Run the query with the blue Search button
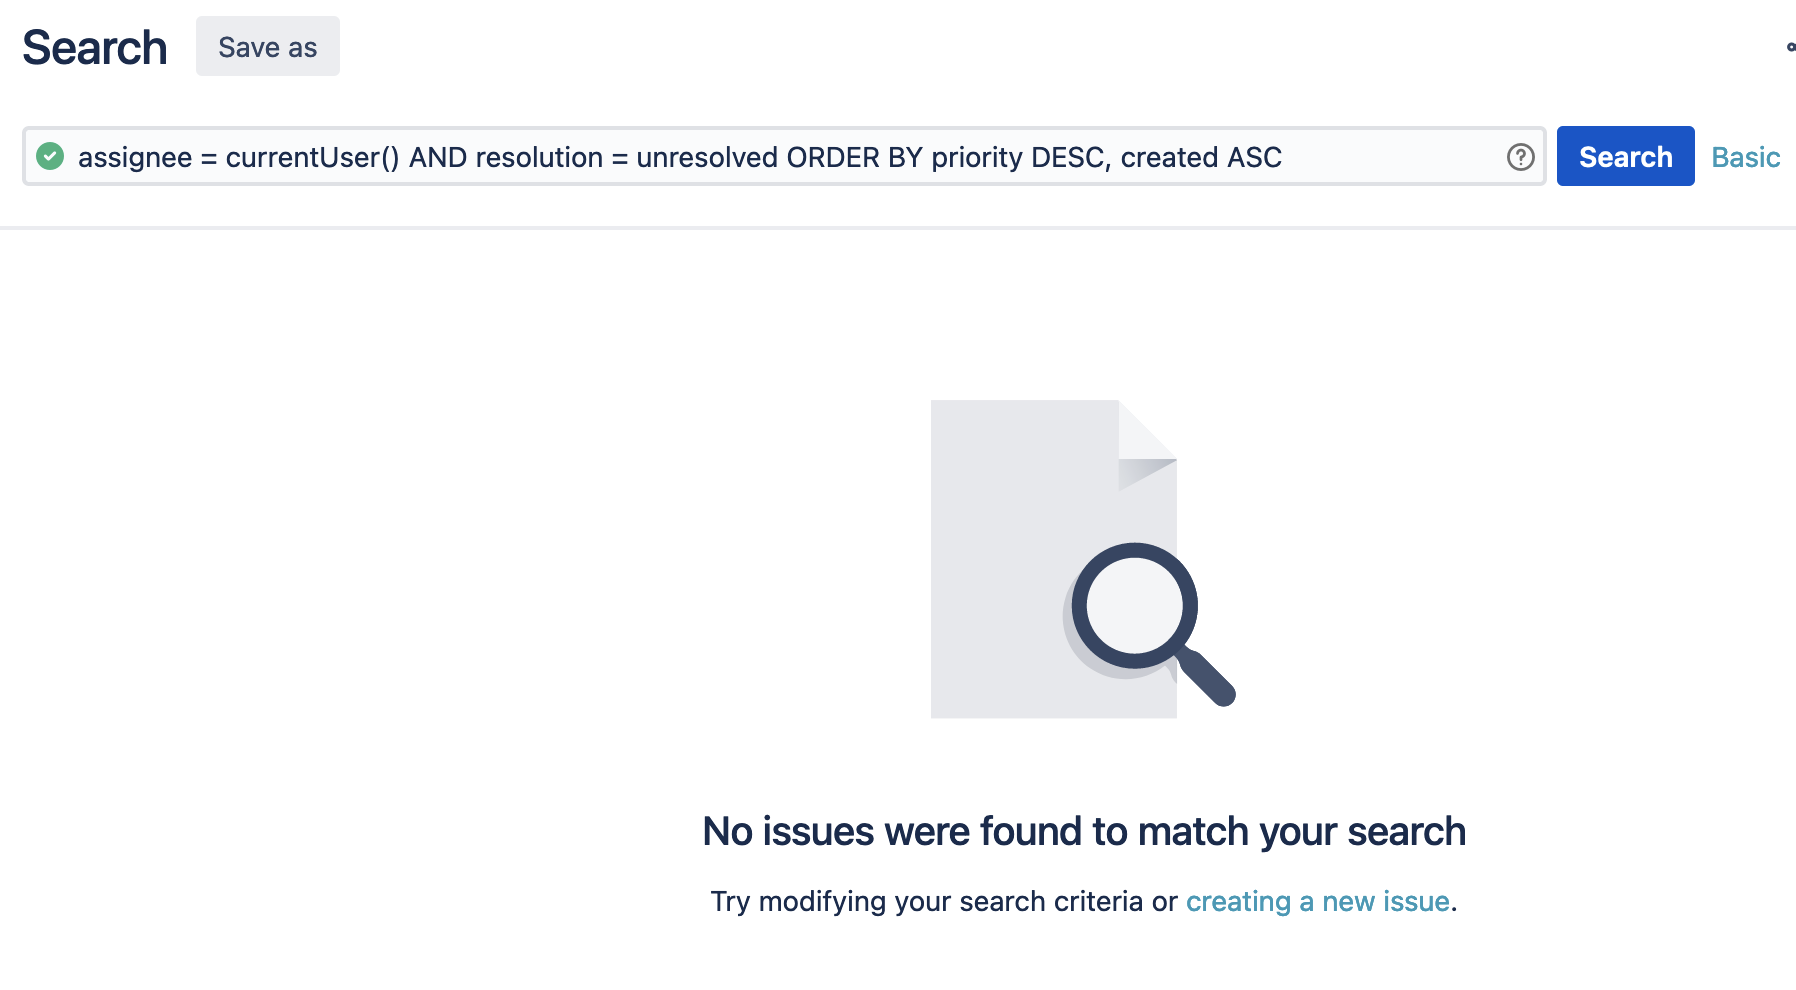Viewport: 1796px width, 990px height. [x=1625, y=156]
